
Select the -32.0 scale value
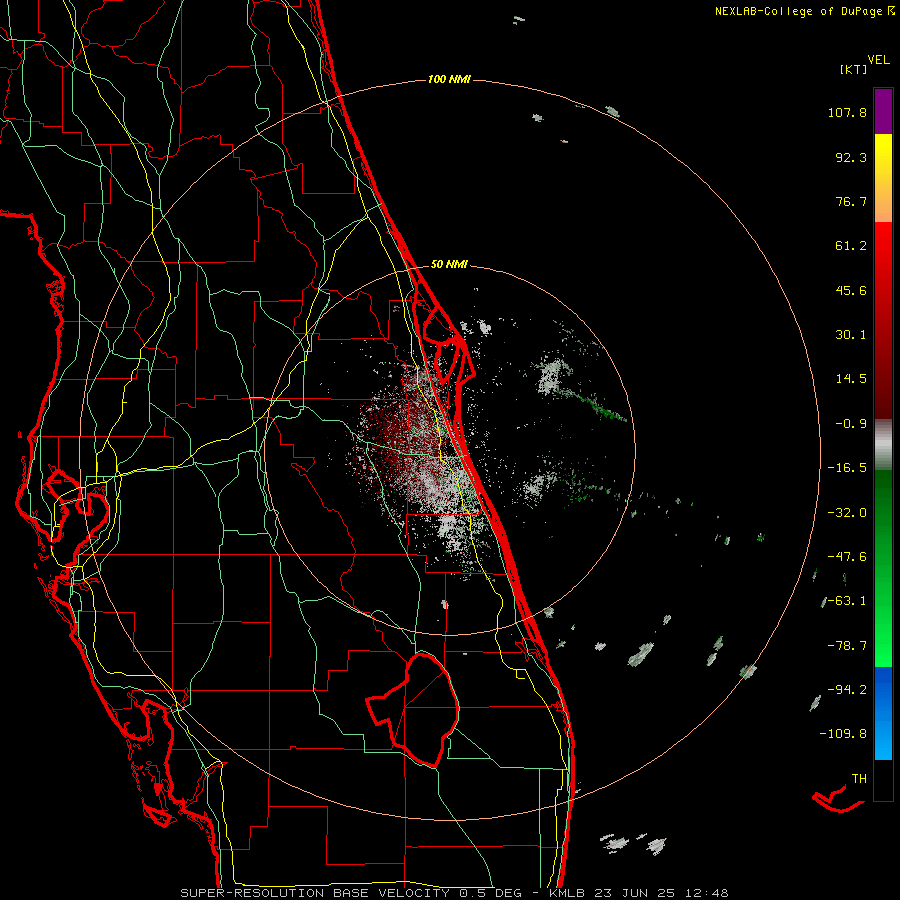tap(847, 513)
